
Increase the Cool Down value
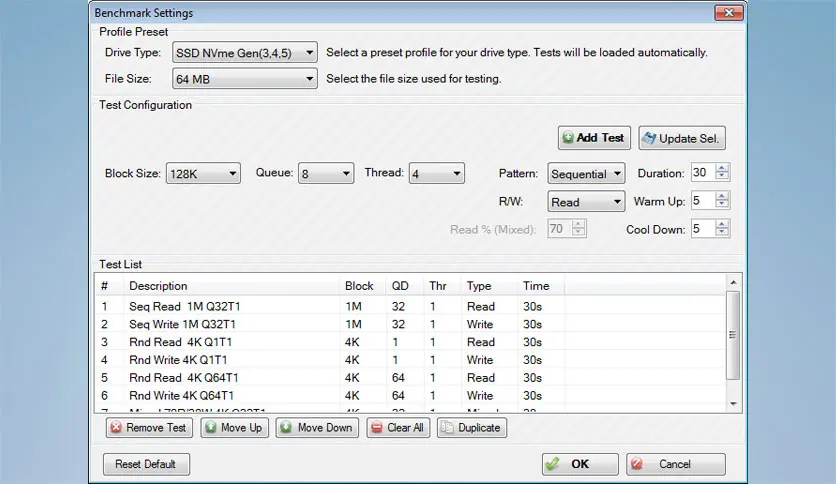722,224
